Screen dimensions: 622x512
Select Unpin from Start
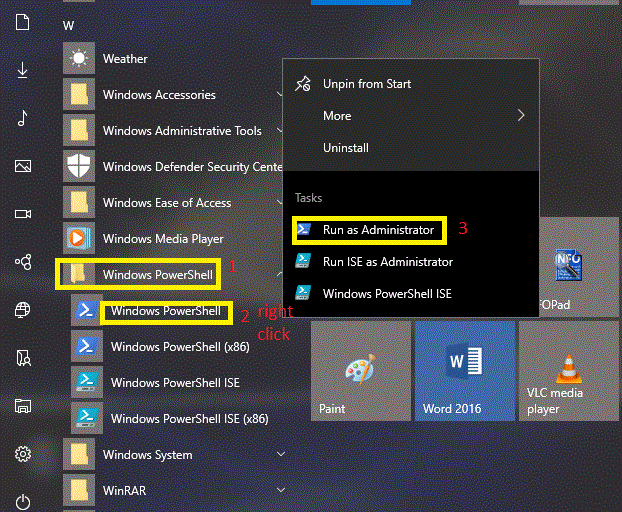(x=411, y=84)
